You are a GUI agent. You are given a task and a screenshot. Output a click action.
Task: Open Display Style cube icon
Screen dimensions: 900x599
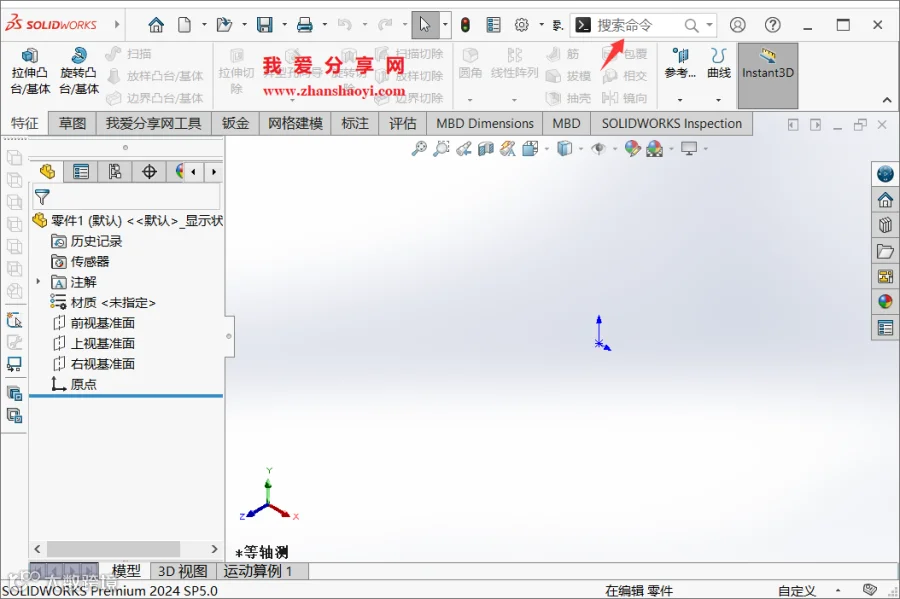565,149
